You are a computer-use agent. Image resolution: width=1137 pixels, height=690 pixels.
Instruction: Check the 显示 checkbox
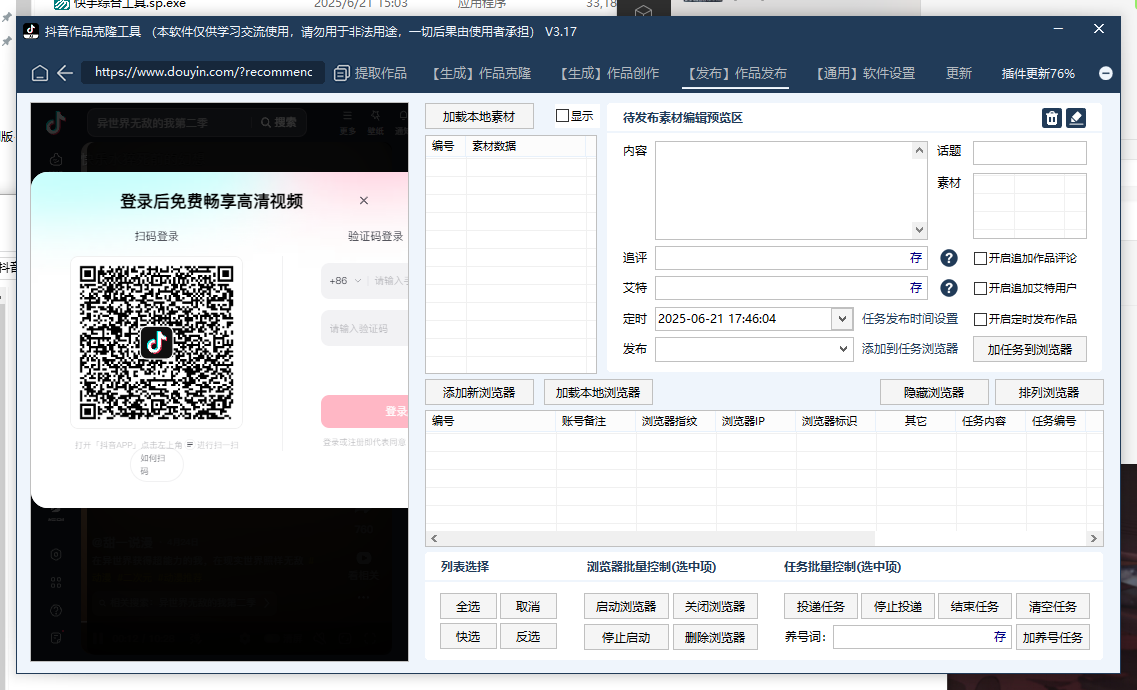point(562,116)
